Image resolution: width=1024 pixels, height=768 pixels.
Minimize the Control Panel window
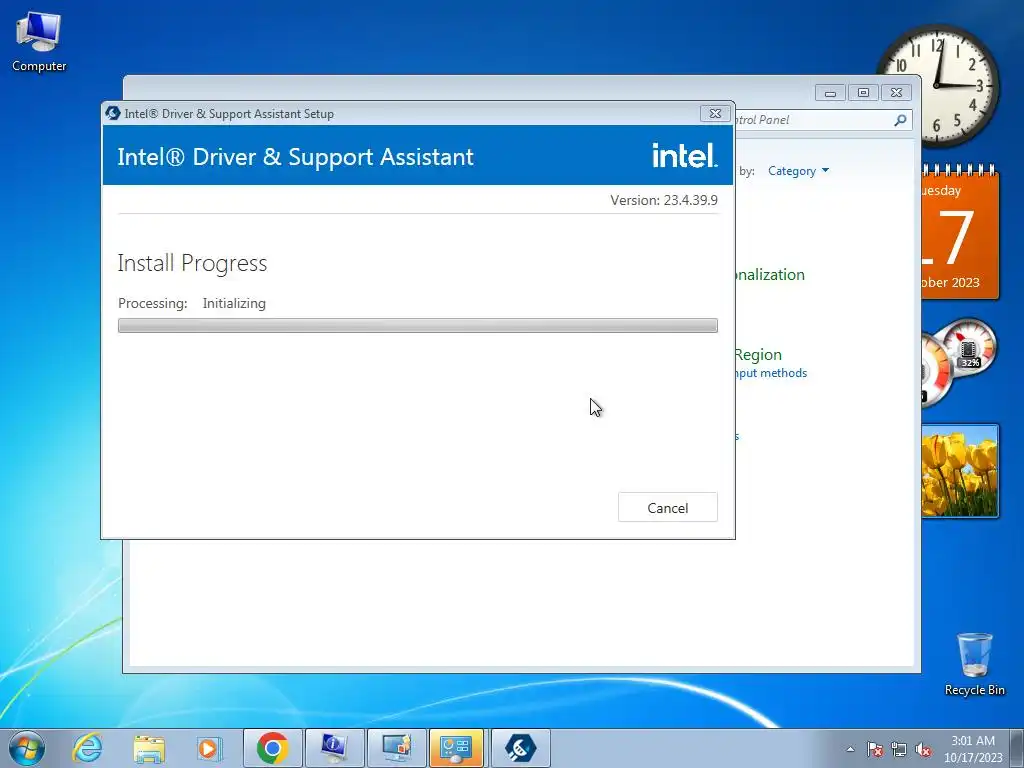(x=830, y=93)
